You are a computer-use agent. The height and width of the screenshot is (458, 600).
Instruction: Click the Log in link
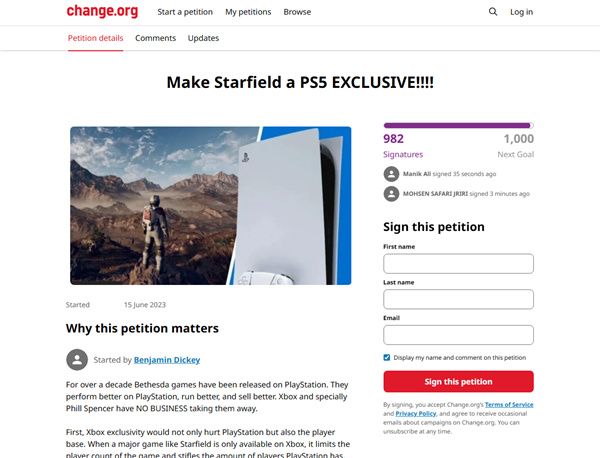pos(521,12)
